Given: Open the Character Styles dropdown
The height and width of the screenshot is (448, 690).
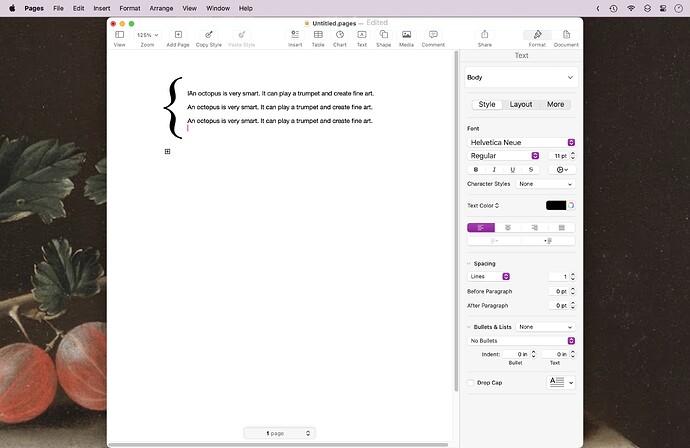Looking at the screenshot, I should (545, 184).
